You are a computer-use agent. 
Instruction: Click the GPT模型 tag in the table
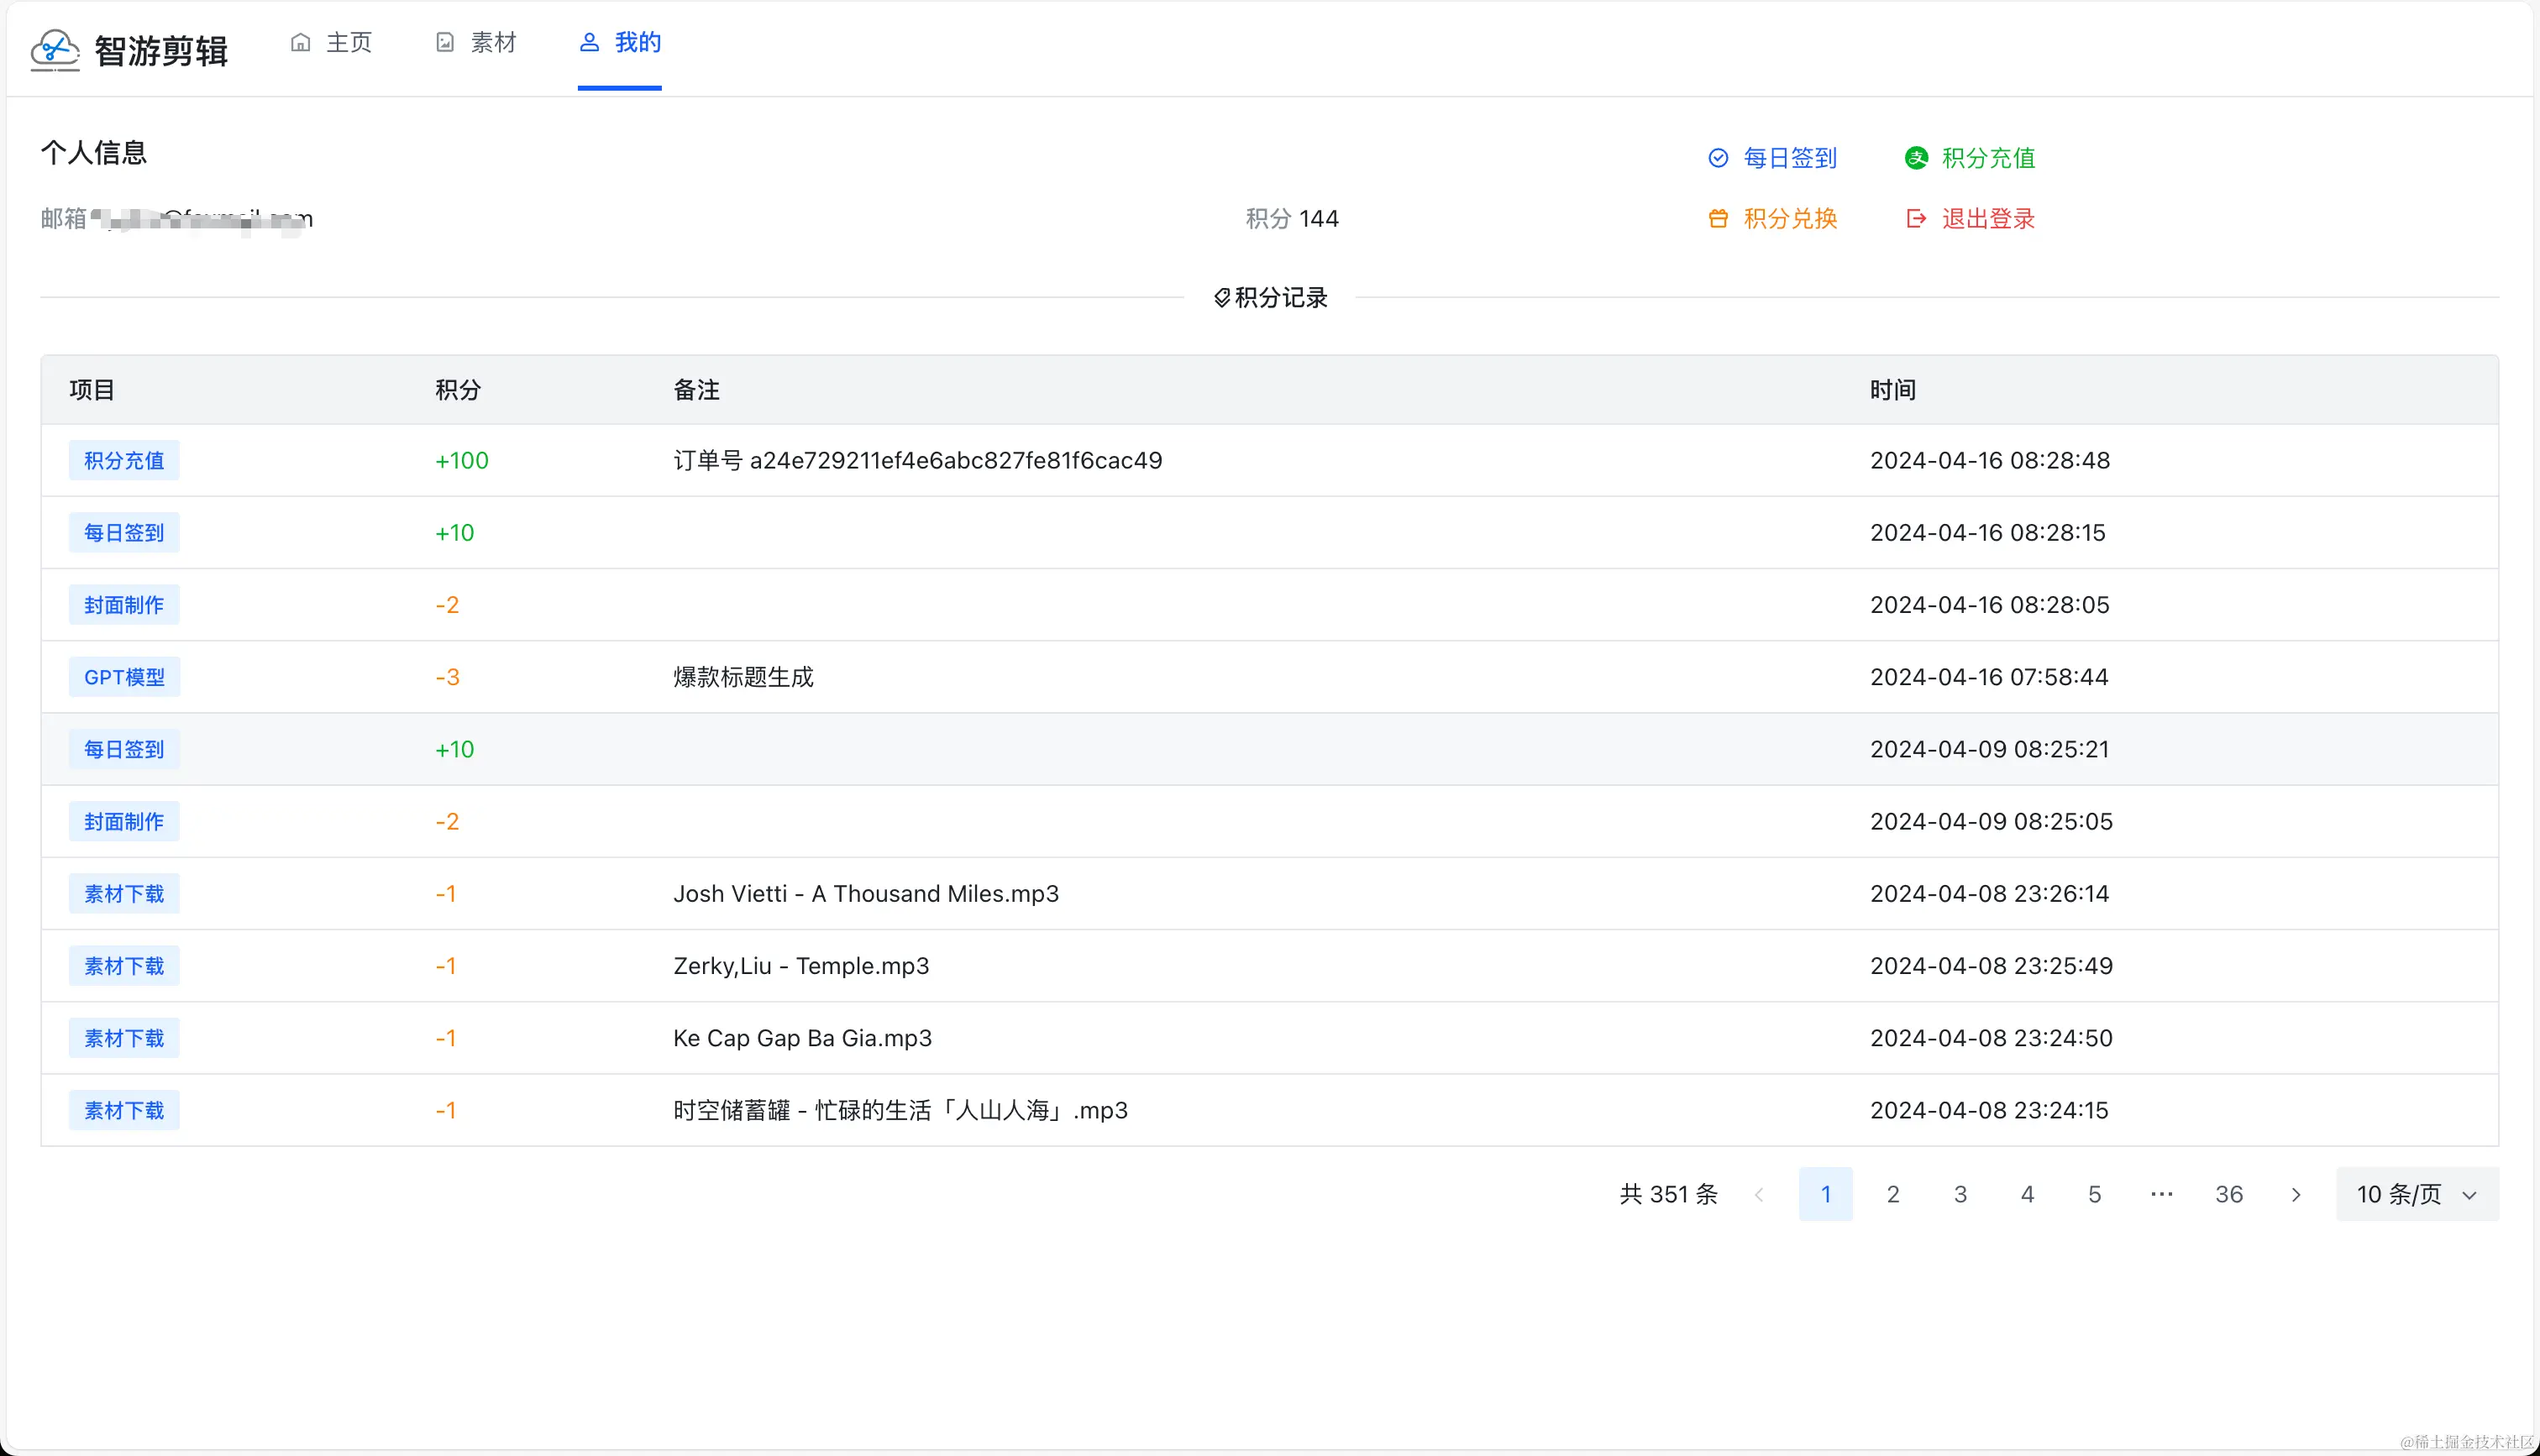click(x=124, y=677)
